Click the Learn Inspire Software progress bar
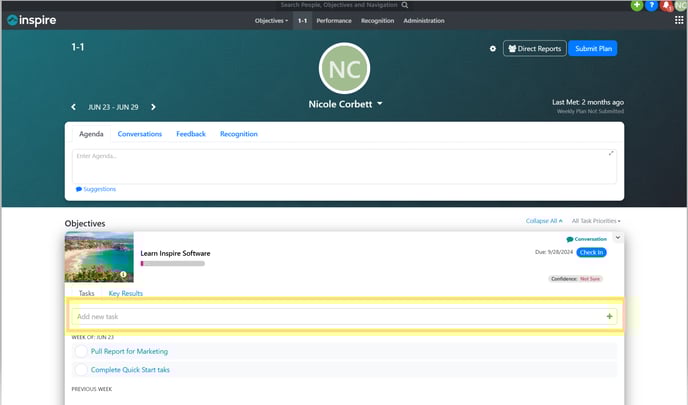Image resolution: width=688 pixels, height=405 pixels. pyautogui.click(x=172, y=264)
